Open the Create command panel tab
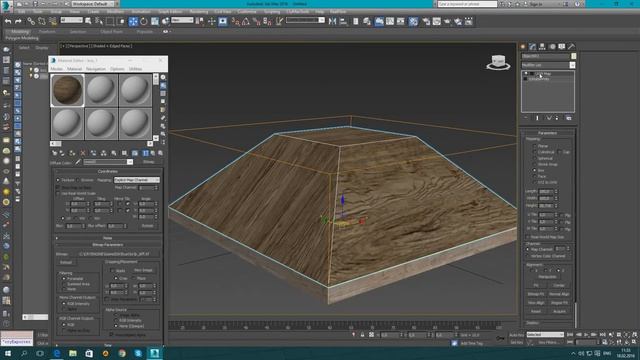This screenshot has height=360, width=640. 523,47
